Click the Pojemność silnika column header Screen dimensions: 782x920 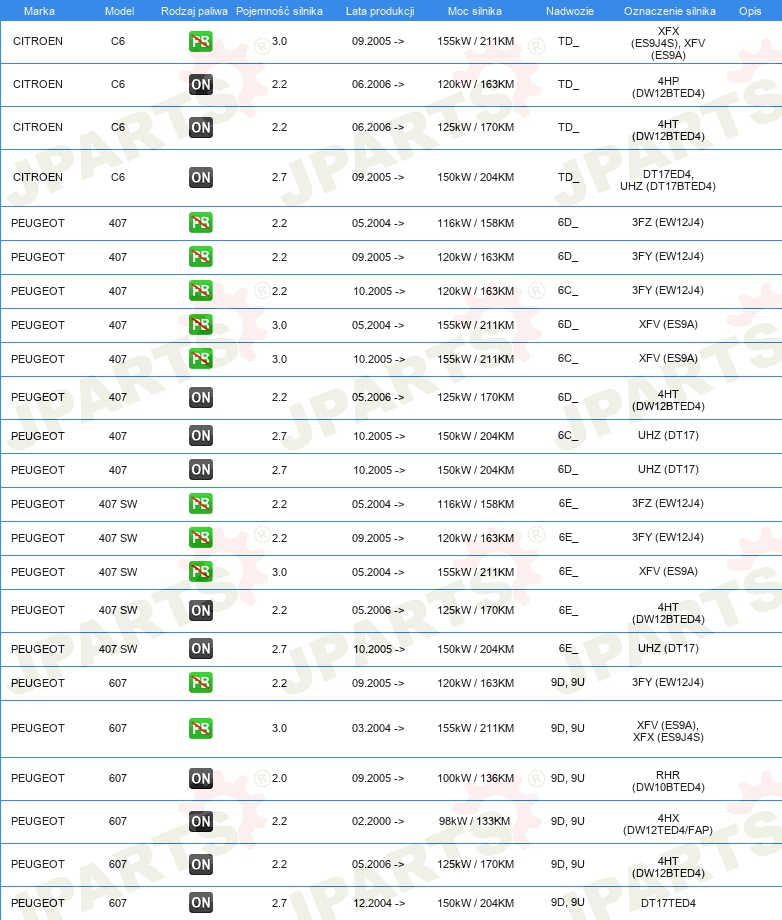pyautogui.click(x=279, y=11)
